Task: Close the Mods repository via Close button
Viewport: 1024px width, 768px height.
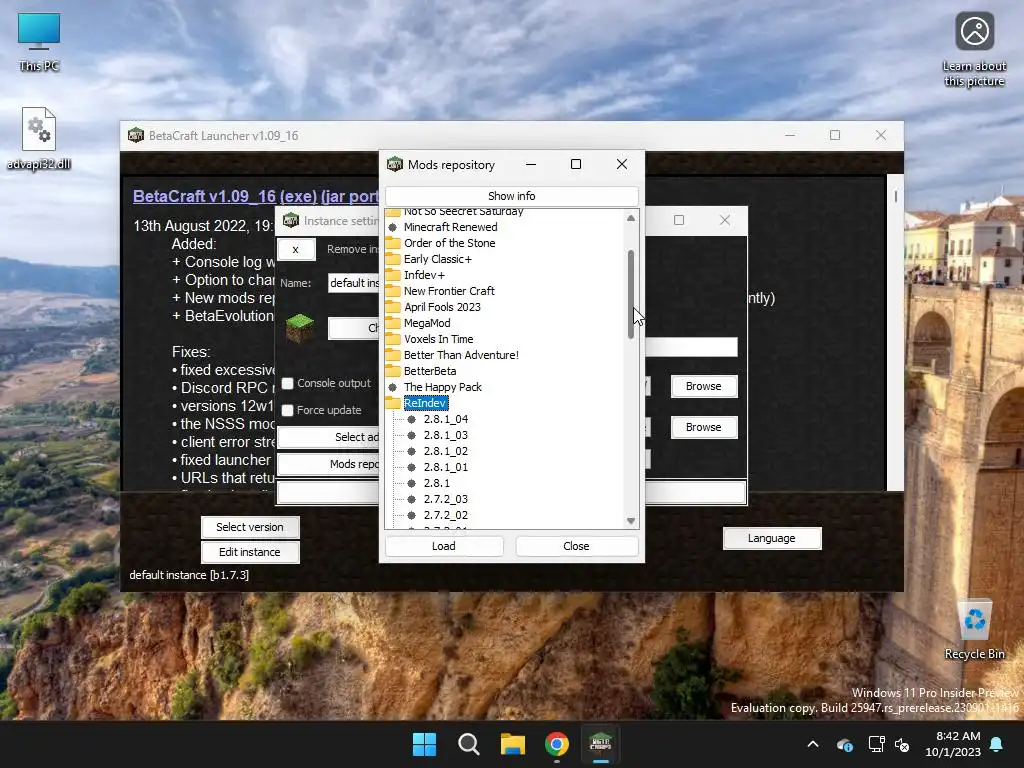Action: (x=576, y=546)
